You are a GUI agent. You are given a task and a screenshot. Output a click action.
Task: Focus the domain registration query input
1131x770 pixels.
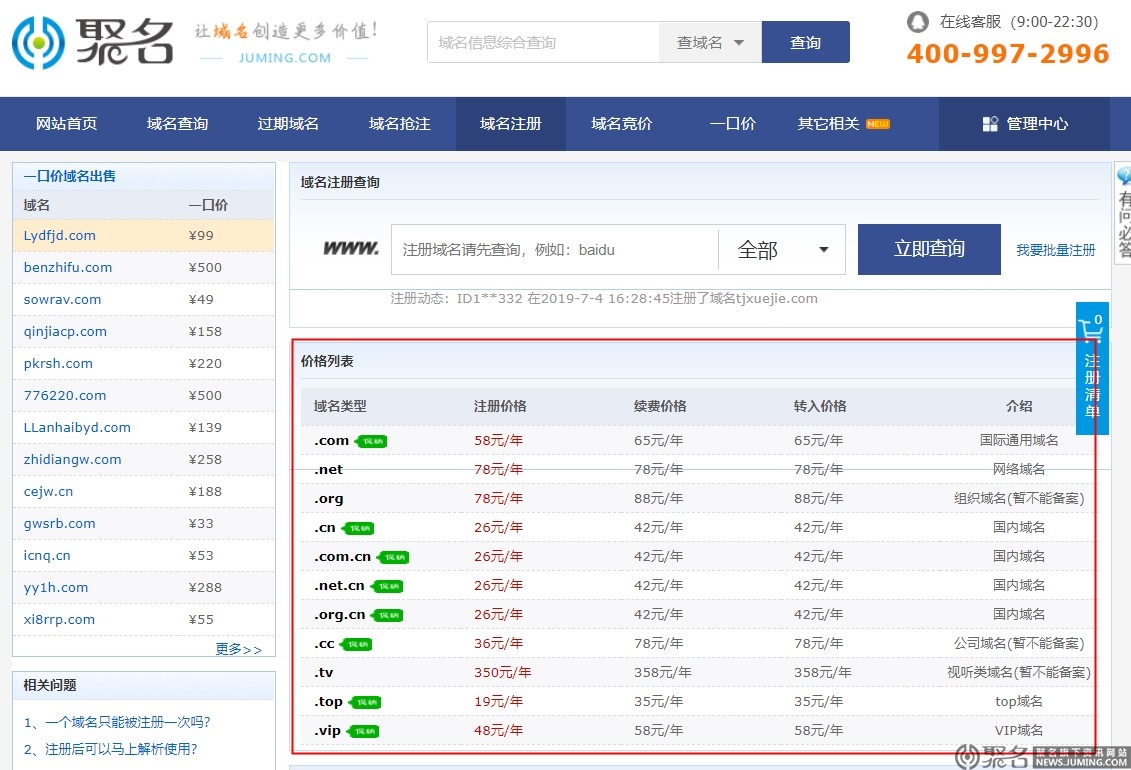pyautogui.click(x=555, y=249)
